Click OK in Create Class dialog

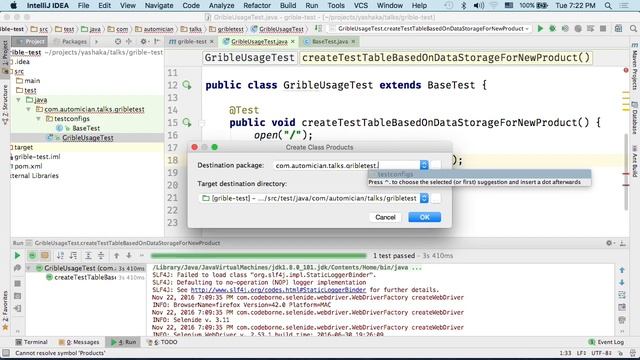tap(424, 217)
